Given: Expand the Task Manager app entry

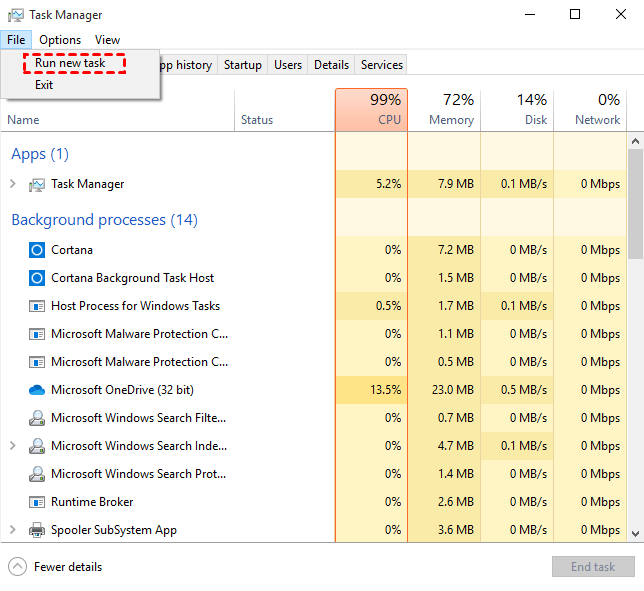Looking at the screenshot, I should click(x=13, y=184).
